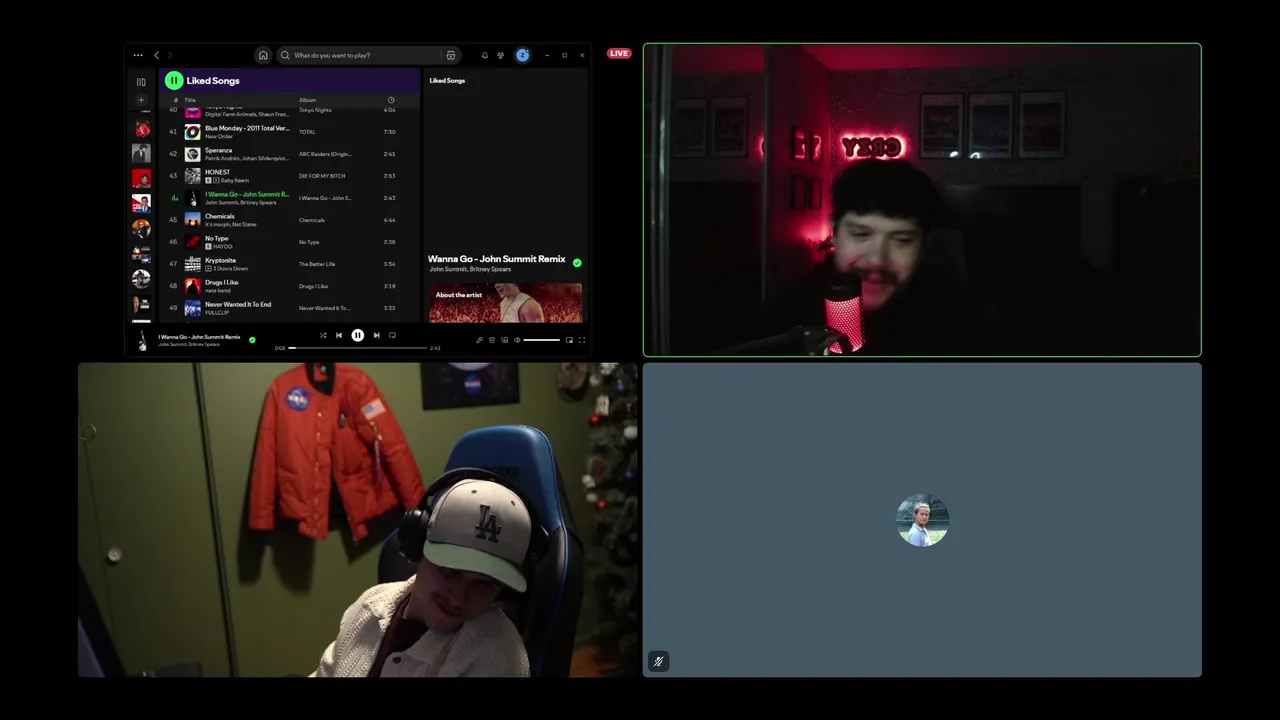Play the Chemicals track row
The height and width of the screenshot is (720, 1280).
tap(289, 220)
